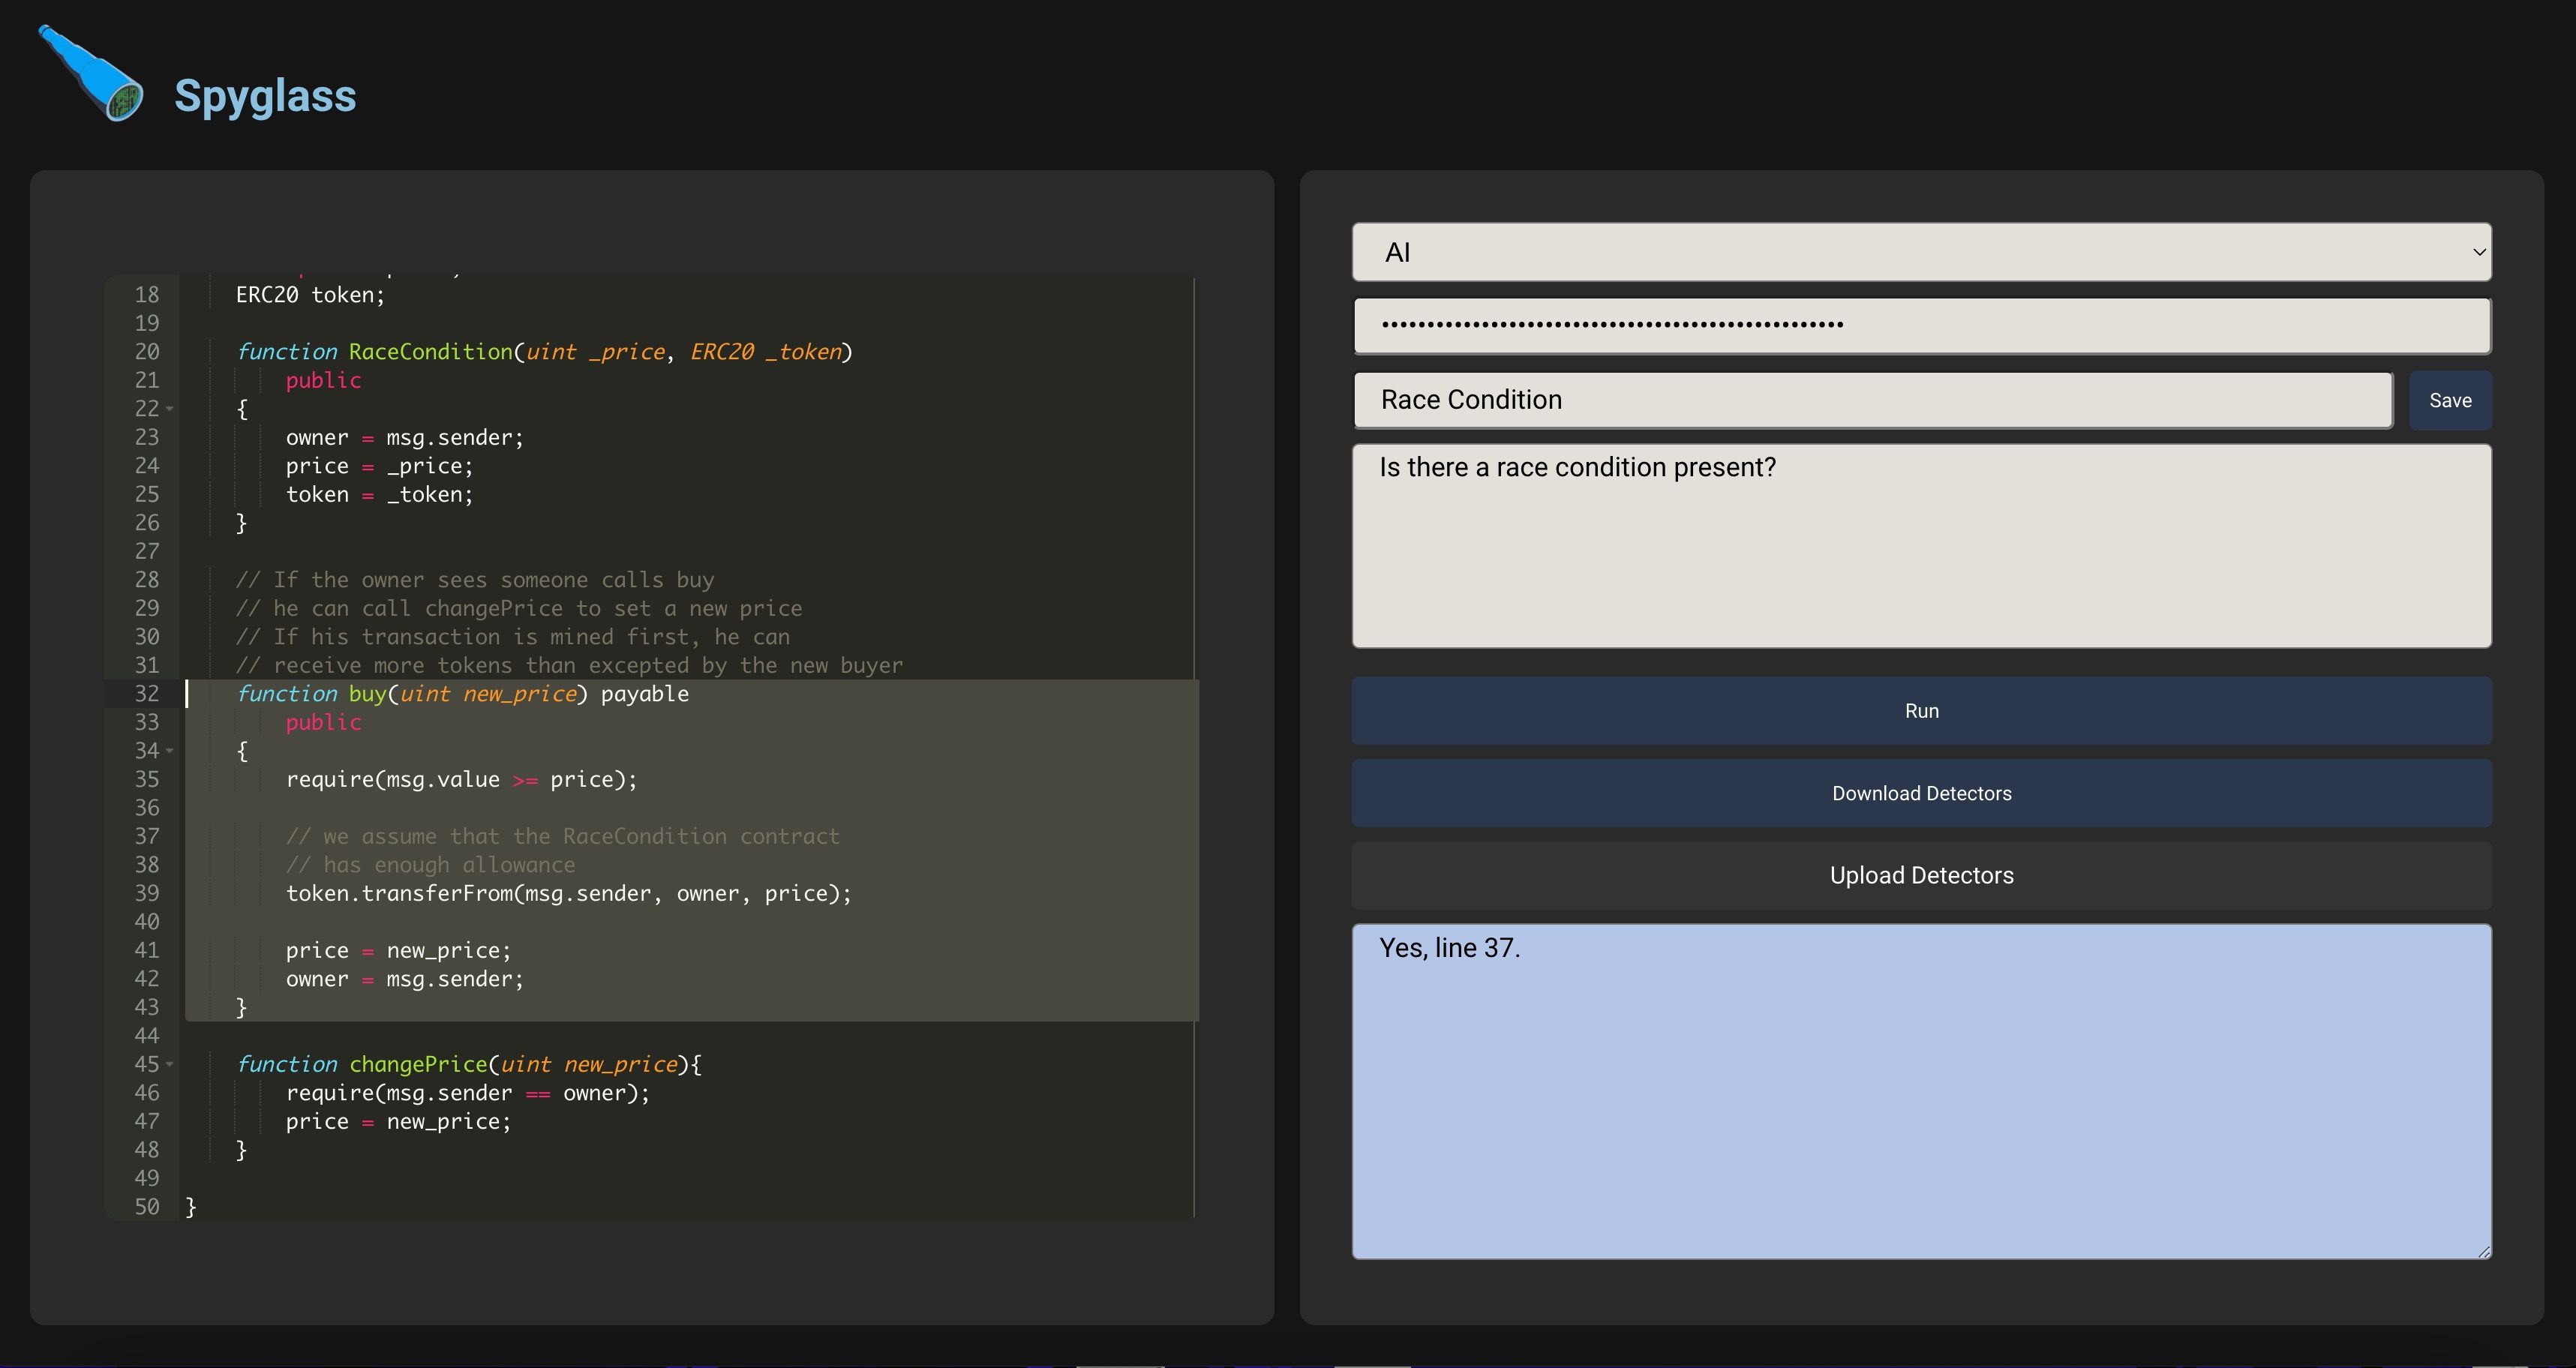Click the Spyglass telescope logo icon
Viewport: 2576px width, 1368px height.
tap(90, 73)
